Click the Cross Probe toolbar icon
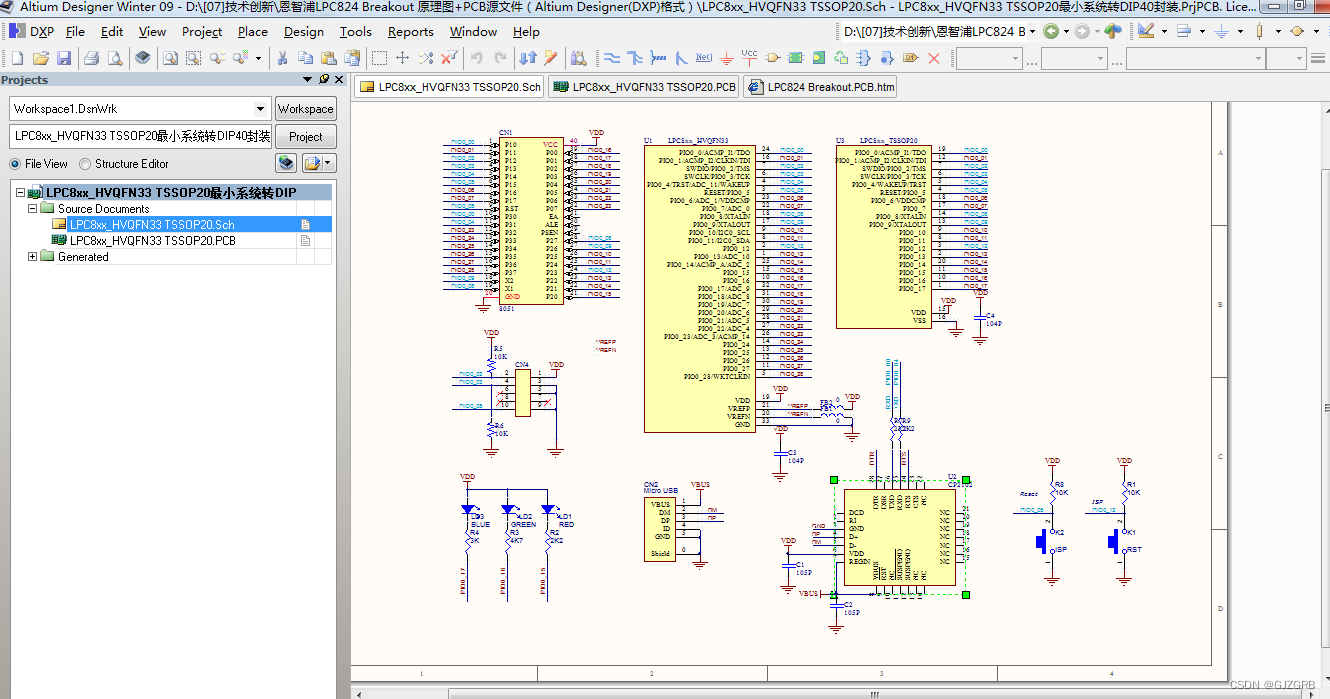 [550, 58]
